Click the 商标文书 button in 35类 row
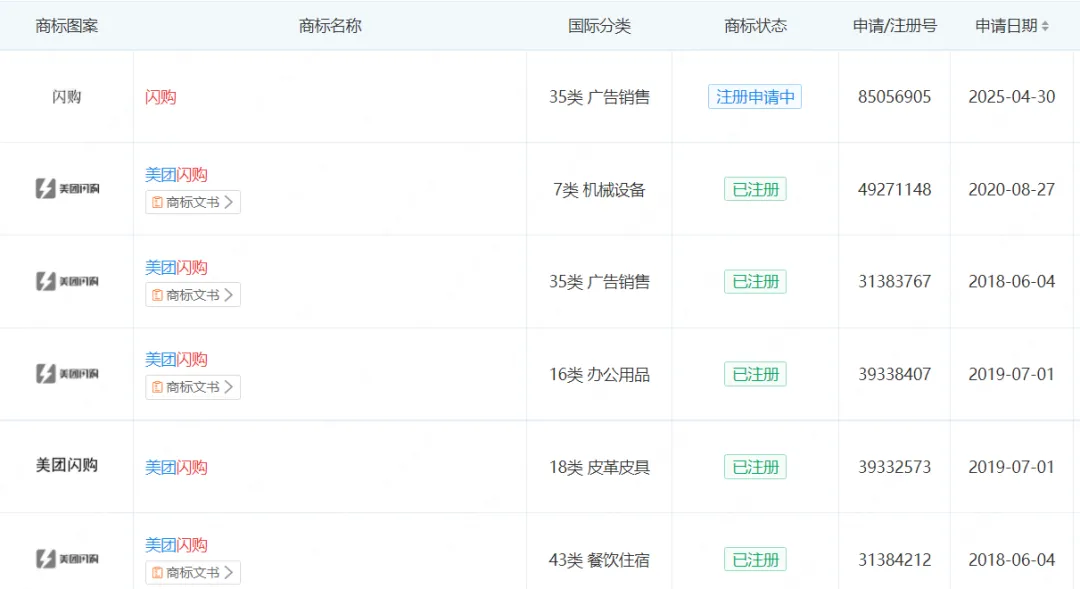 click(192, 295)
